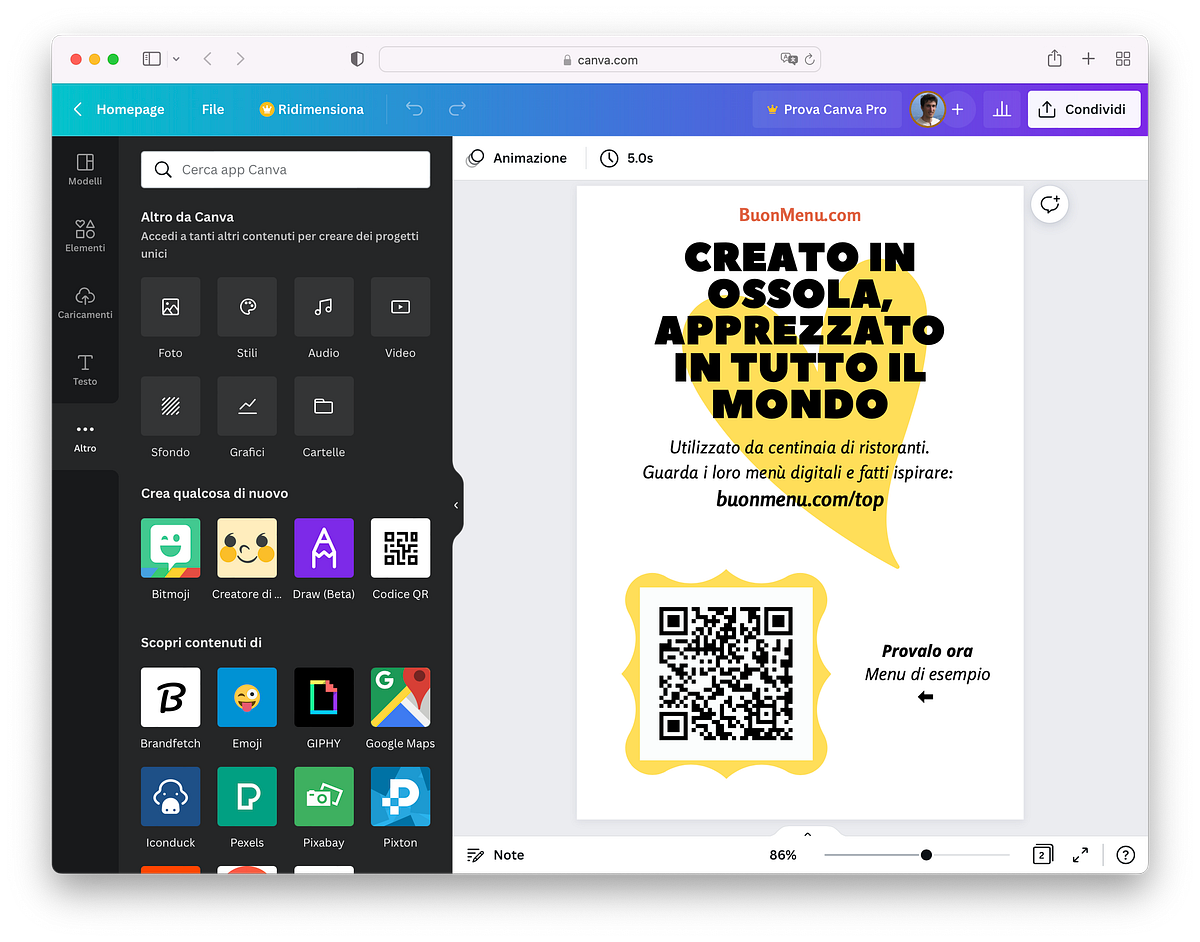Select the Provalo ora text
Viewport: 1200px width, 942px height.
[x=927, y=651]
